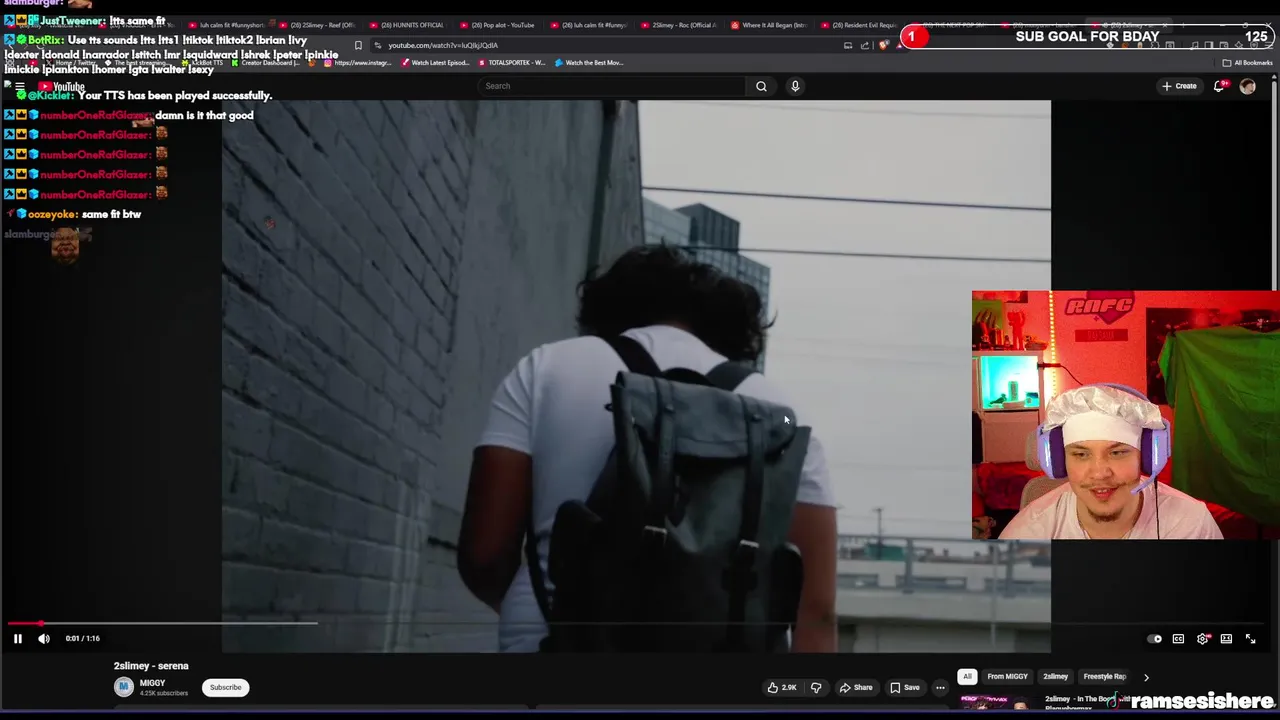
Task: Open the Instagram bookmark
Action: tap(357, 63)
